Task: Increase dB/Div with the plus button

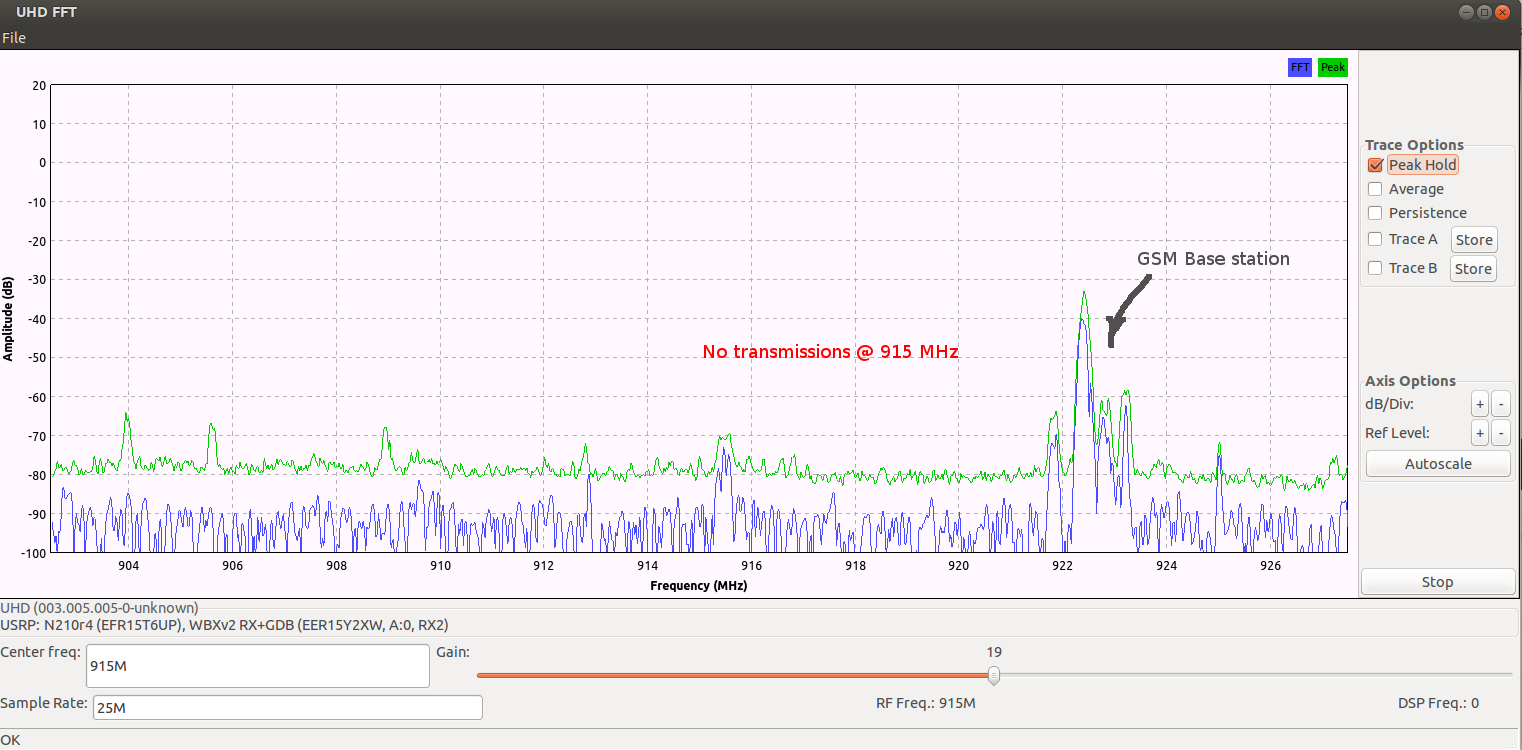Action: (x=1480, y=405)
